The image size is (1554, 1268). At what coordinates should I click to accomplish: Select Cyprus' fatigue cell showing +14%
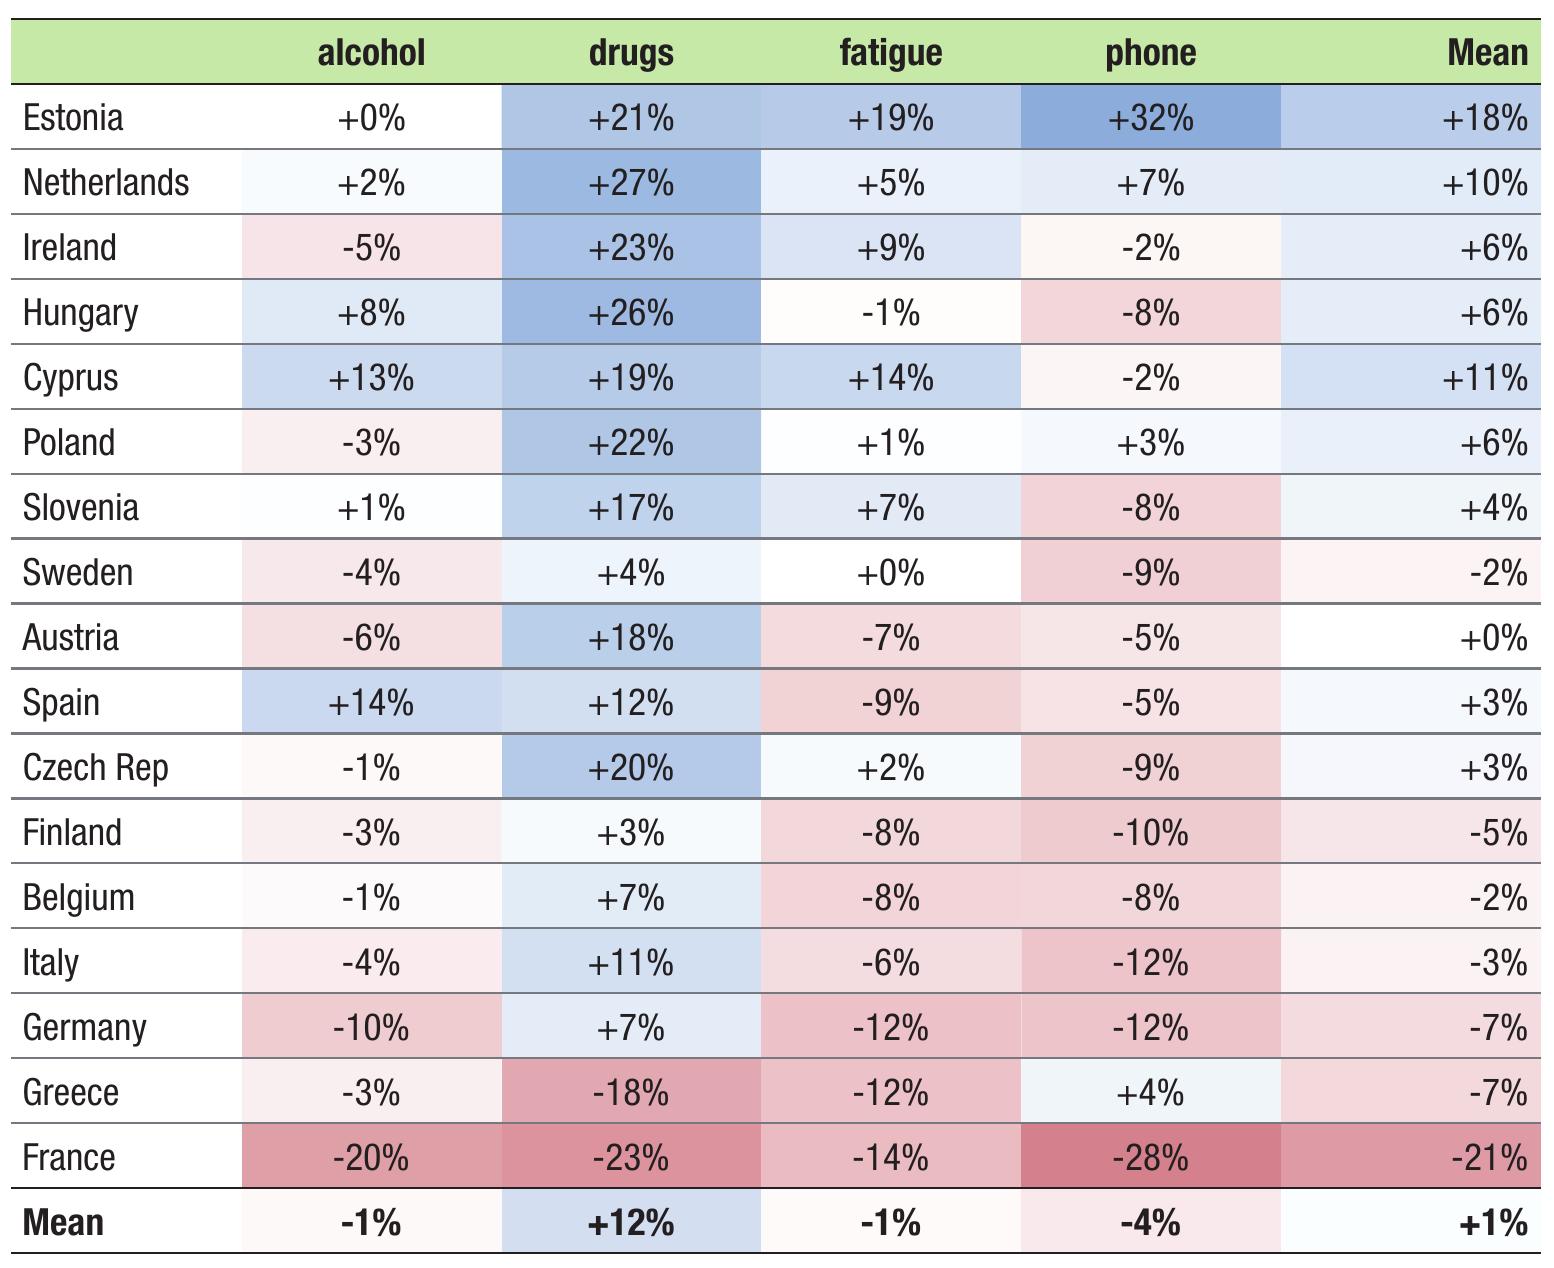coord(890,378)
